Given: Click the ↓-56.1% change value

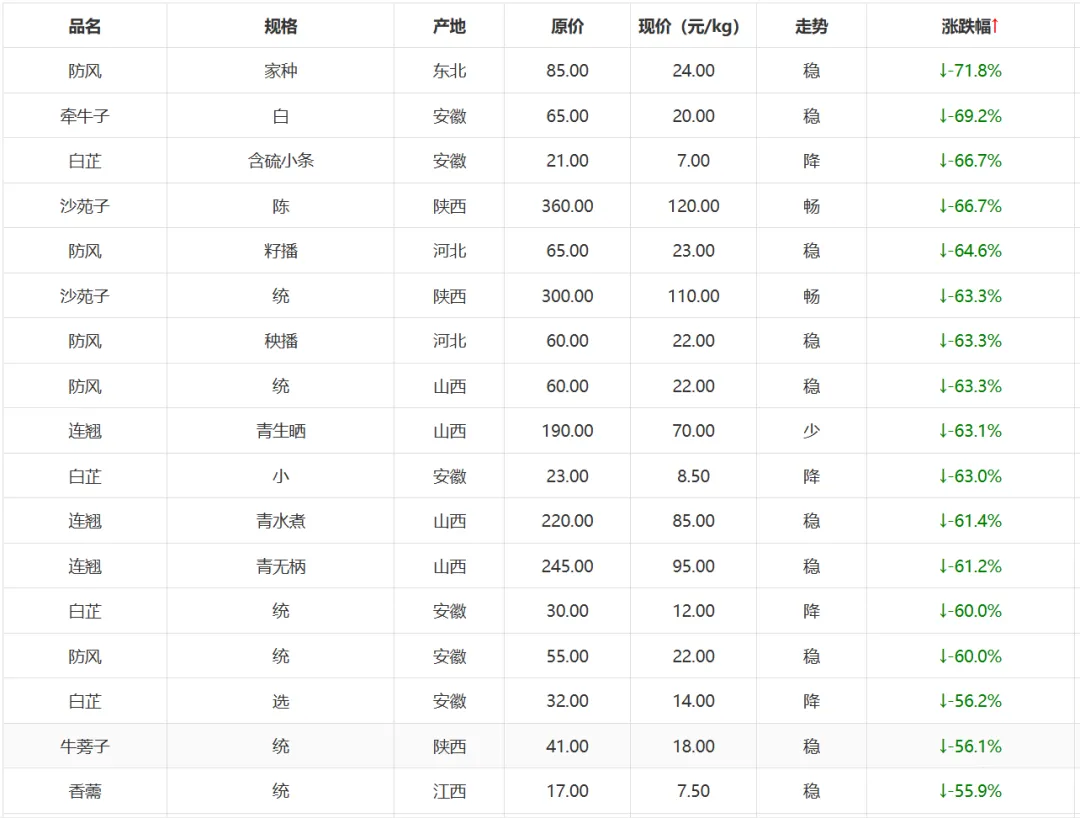Looking at the screenshot, I should (970, 746).
